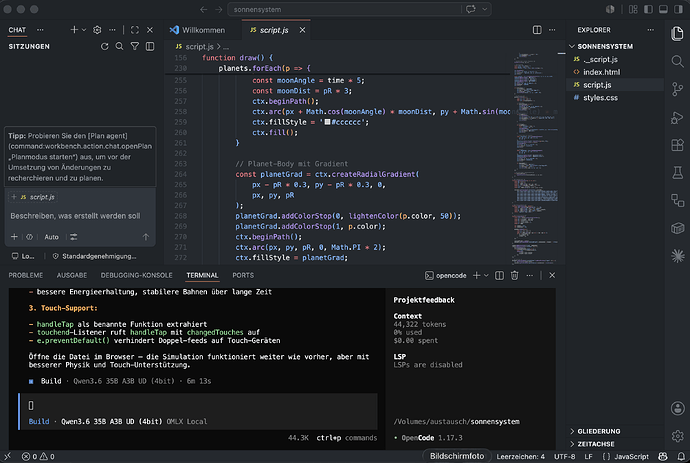Open the Auto model picker
This screenshot has width=690, height=463.
click(x=51, y=237)
